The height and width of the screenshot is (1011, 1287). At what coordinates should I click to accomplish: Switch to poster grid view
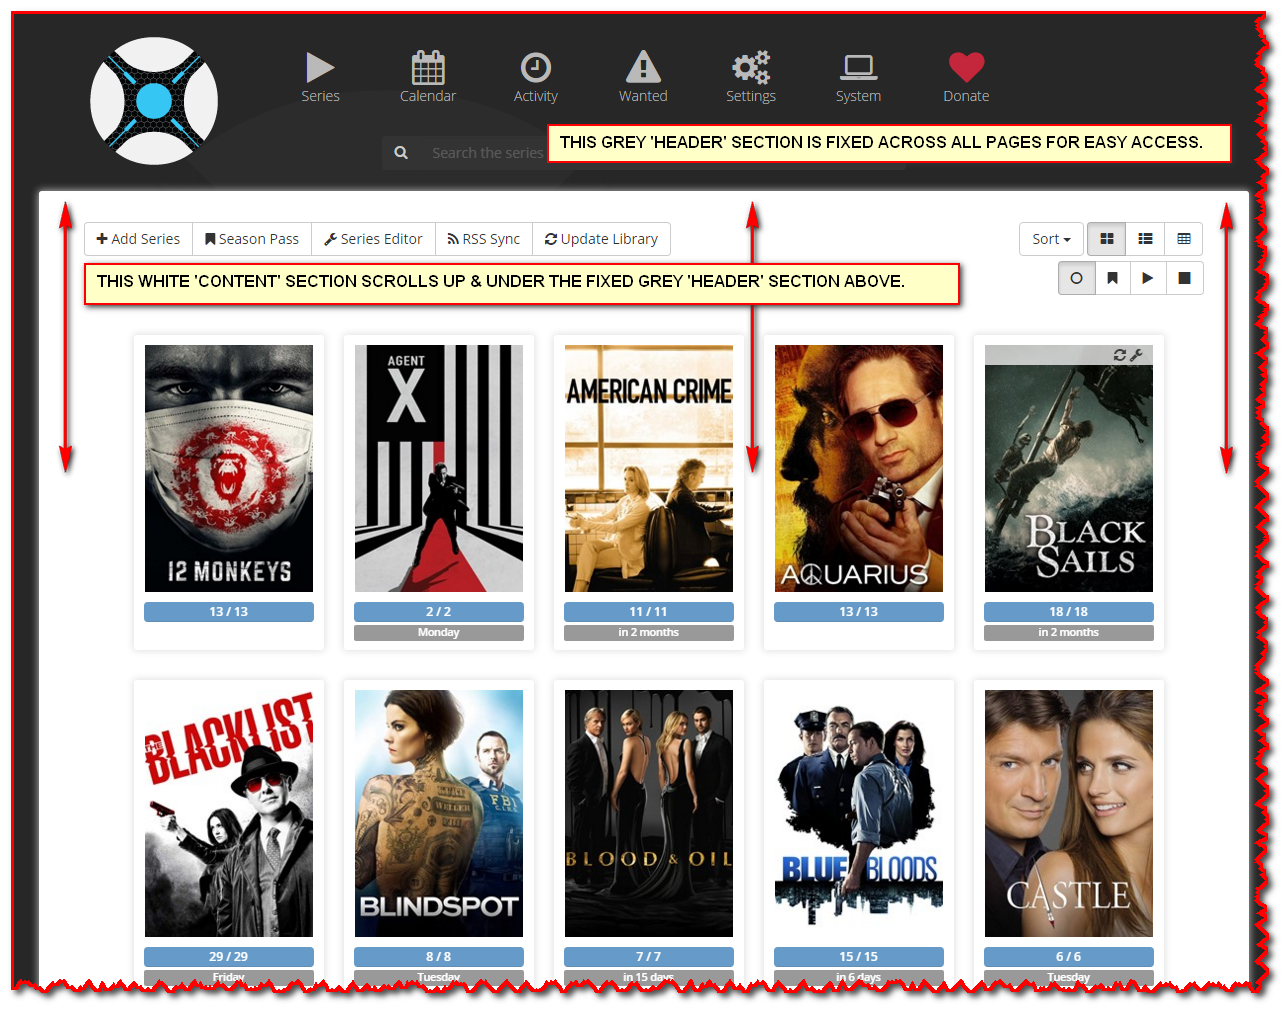pos(1107,239)
